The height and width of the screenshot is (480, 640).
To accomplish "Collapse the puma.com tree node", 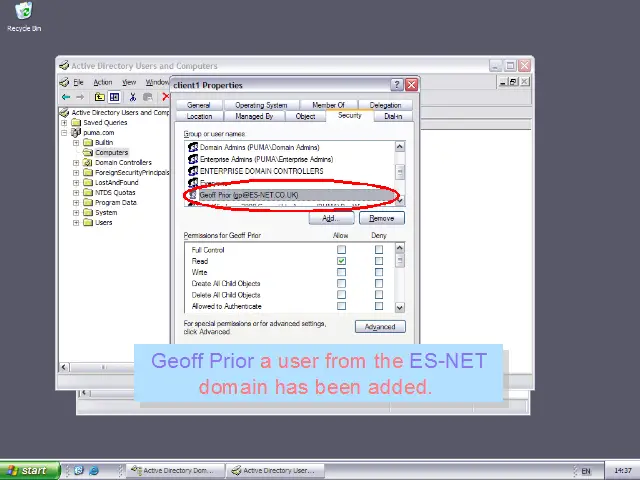I will [64, 133].
